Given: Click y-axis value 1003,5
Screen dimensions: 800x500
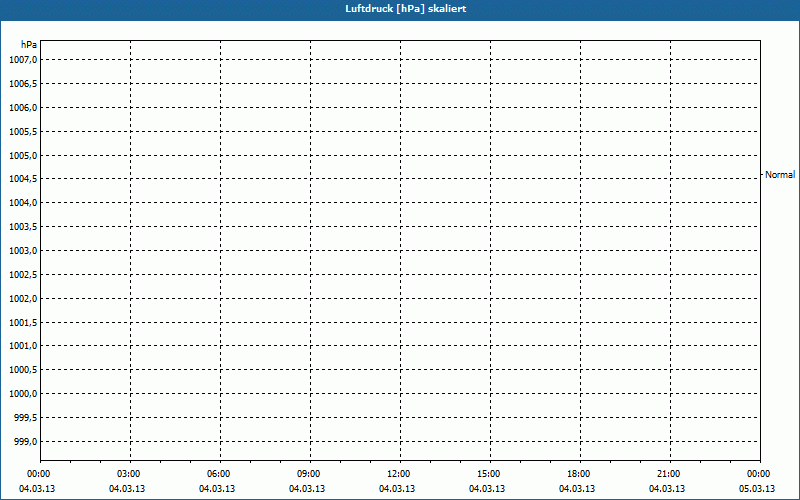Looking at the screenshot, I should [x=23, y=227].
